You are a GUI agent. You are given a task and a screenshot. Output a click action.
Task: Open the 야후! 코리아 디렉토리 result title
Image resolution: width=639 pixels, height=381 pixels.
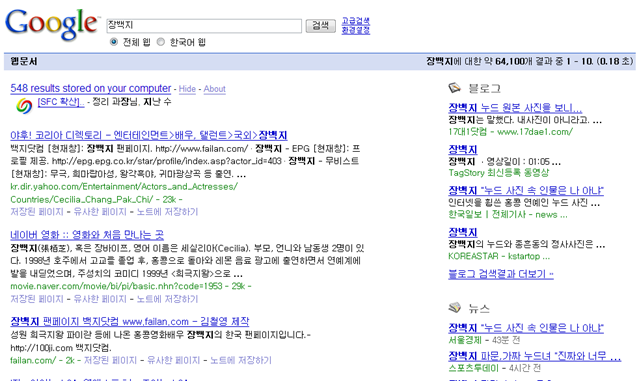pos(149,135)
